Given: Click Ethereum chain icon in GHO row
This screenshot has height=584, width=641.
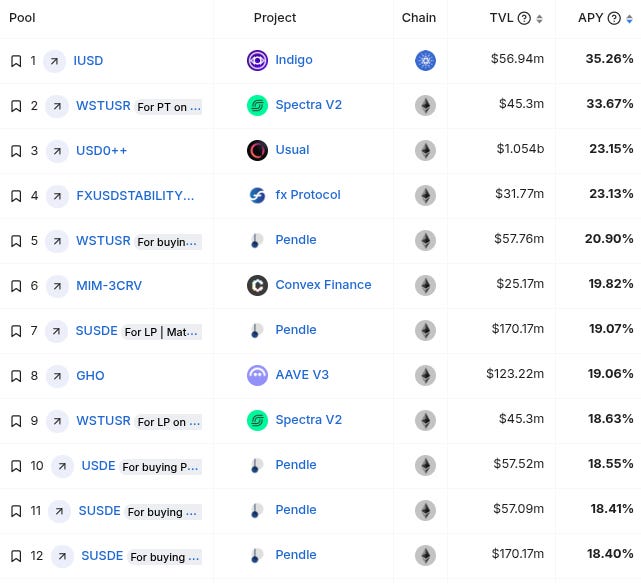Looking at the screenshot, I should 426,375.
